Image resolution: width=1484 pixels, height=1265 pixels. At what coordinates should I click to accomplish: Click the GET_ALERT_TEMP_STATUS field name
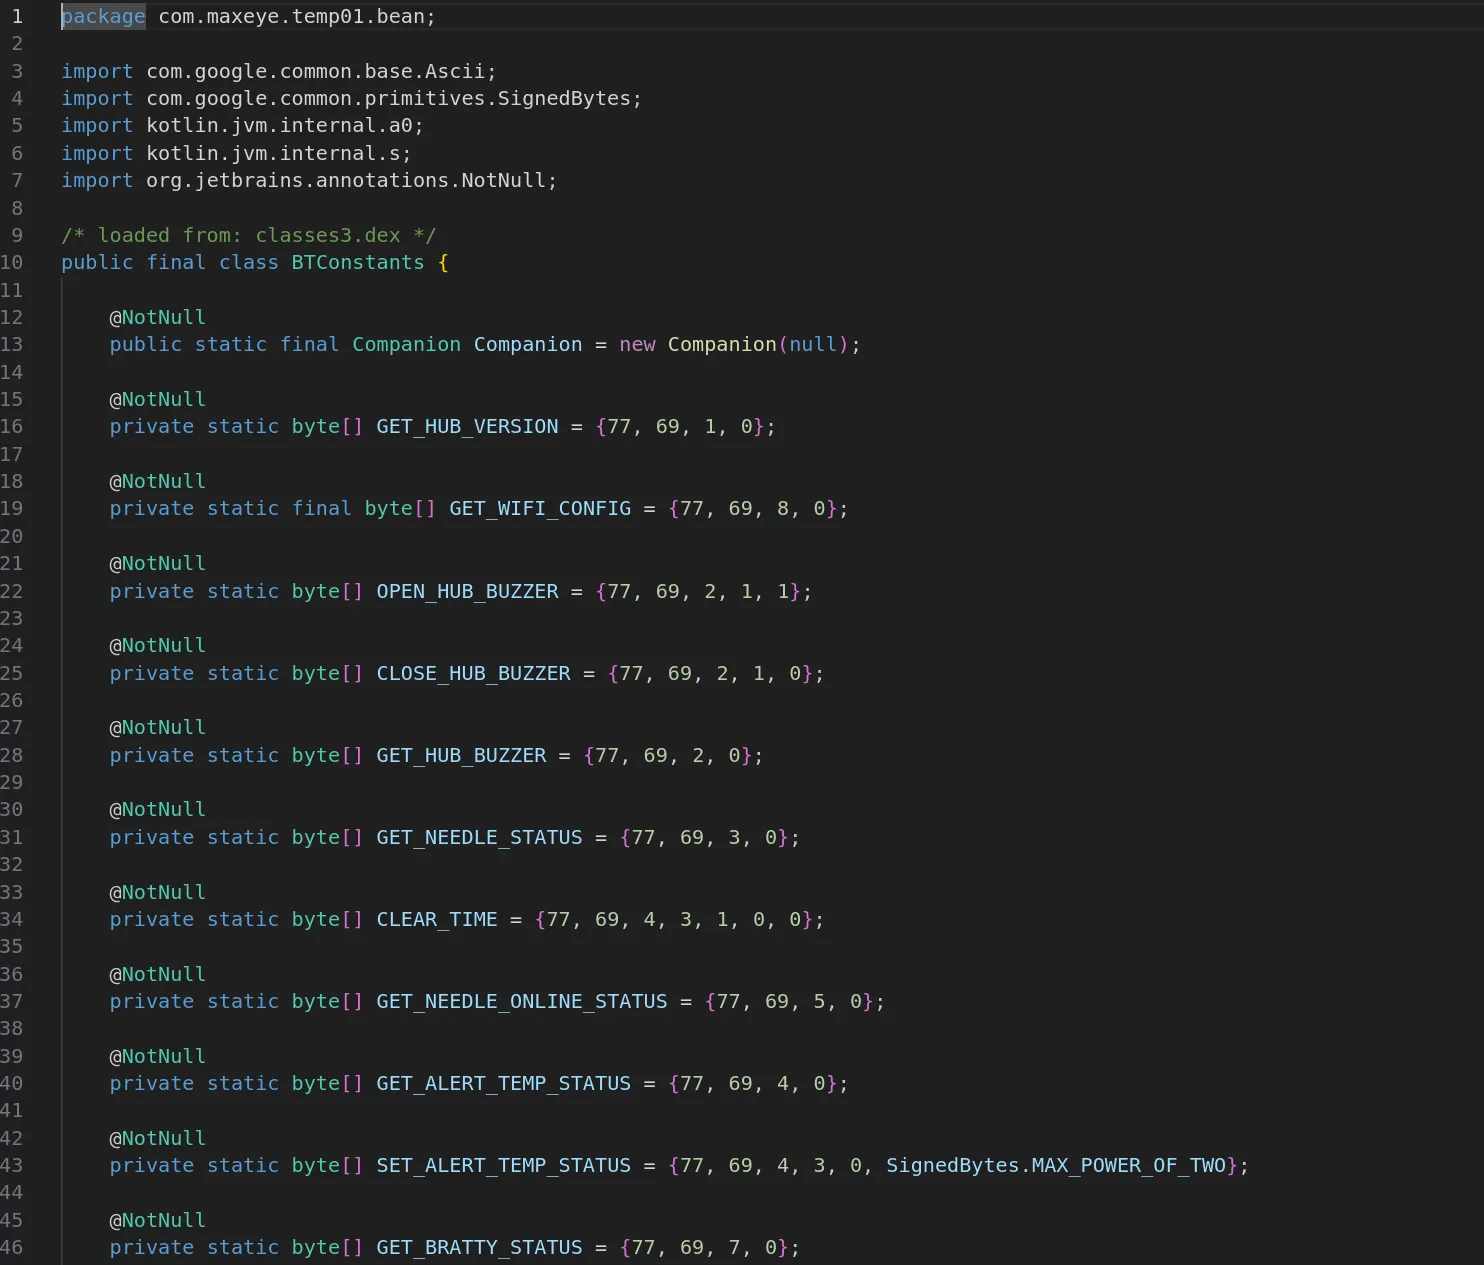(504, 1083)
